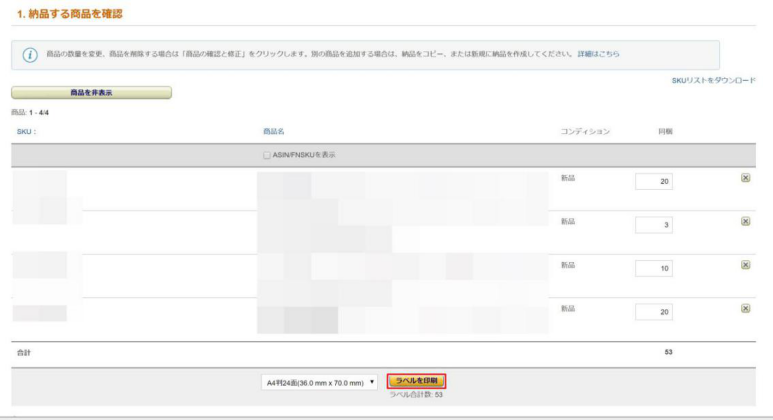Remove the last product row using X icon
Screen dimensions: 773x420
[745, 308]
